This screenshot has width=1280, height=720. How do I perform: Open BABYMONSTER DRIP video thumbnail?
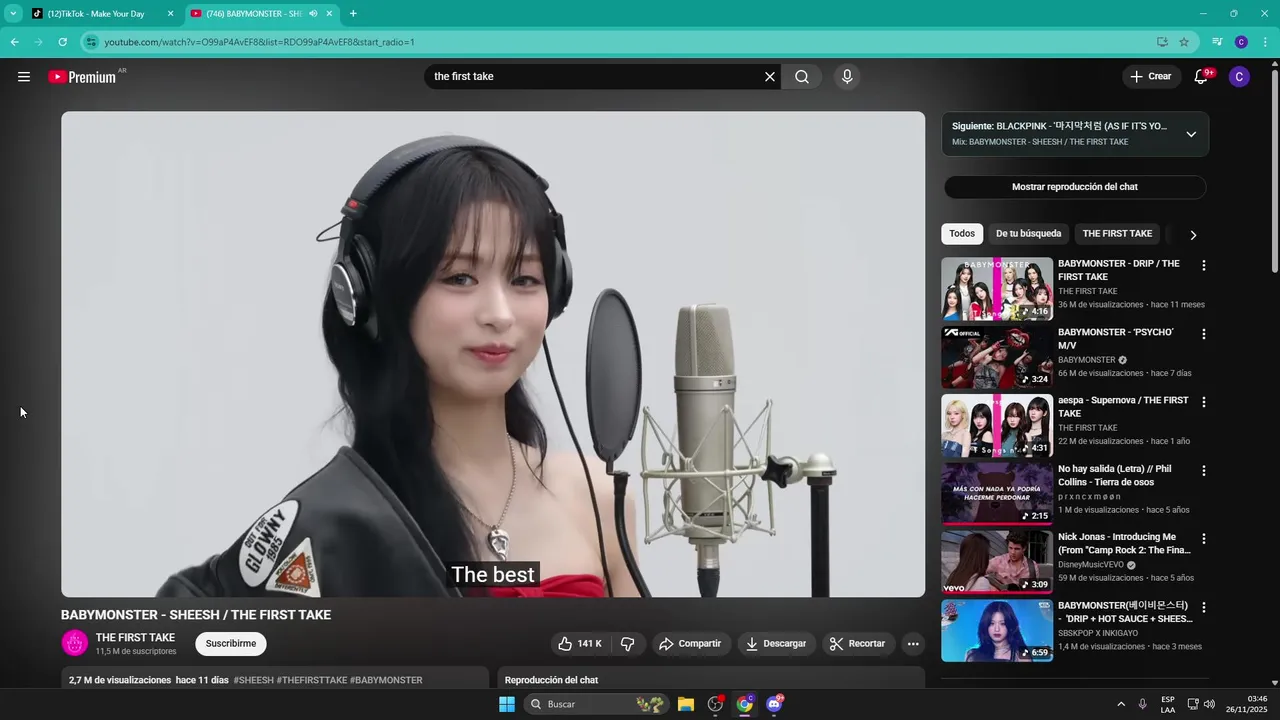997,289
